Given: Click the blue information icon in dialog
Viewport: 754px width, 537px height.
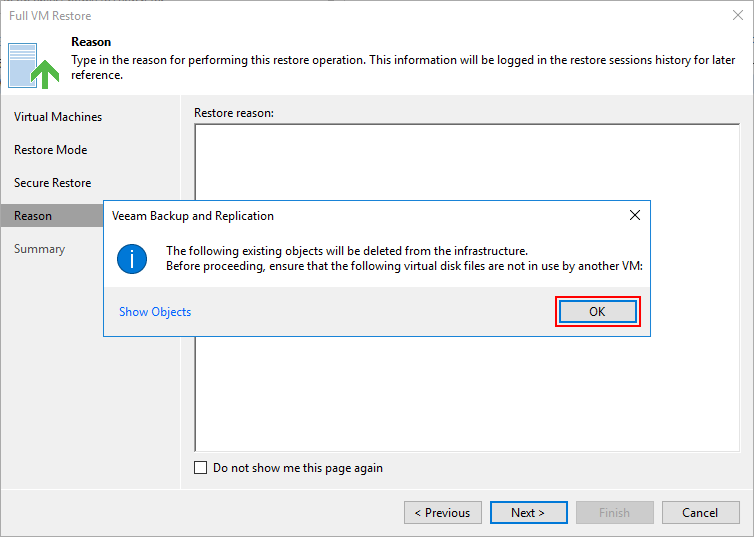Looking at the screenshot, I should click(132, 259).
